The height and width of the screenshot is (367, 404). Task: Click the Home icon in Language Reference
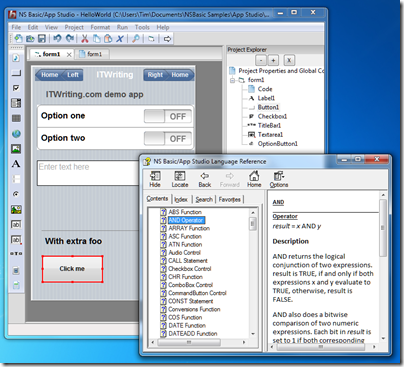tap(254, 179)
